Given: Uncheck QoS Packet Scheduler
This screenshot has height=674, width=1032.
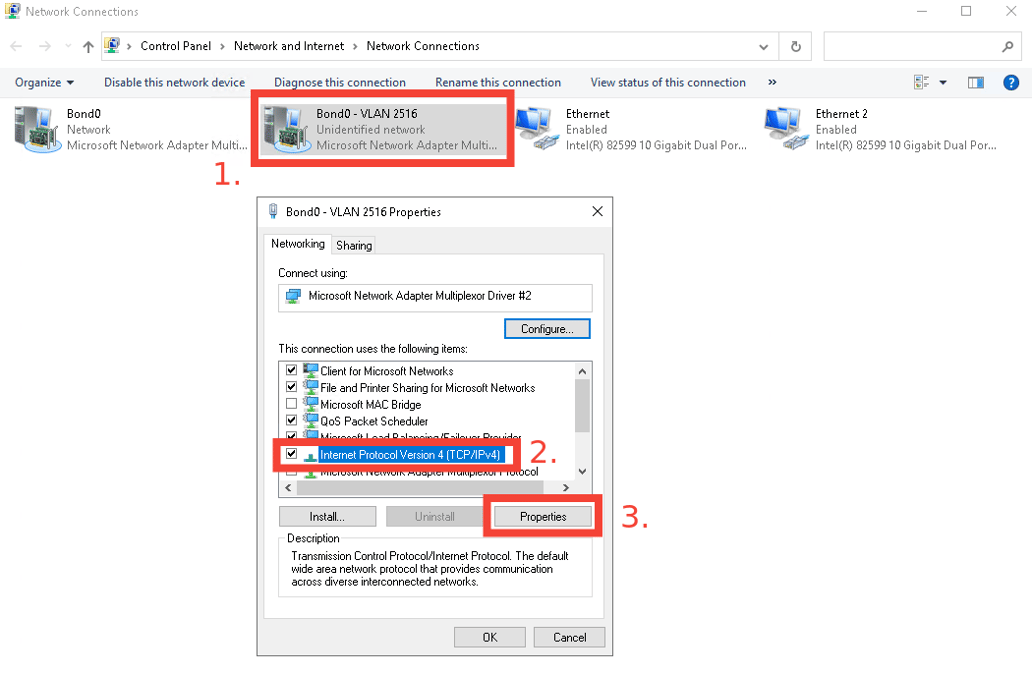Looking at the screenshot, I should [x=291, y=421].
